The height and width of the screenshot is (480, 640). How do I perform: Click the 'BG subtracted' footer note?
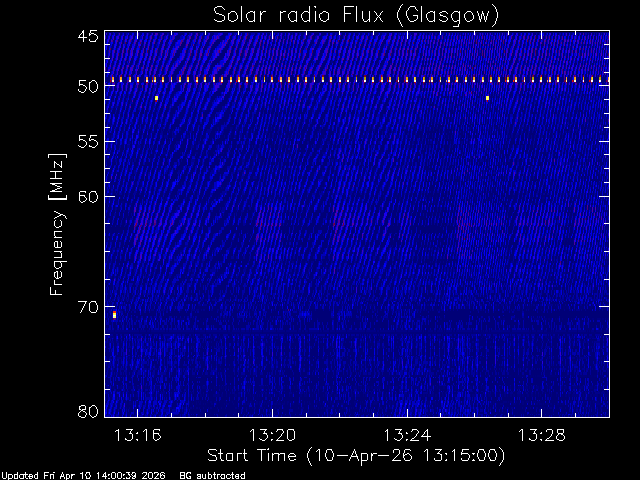[x=213, y=476]
